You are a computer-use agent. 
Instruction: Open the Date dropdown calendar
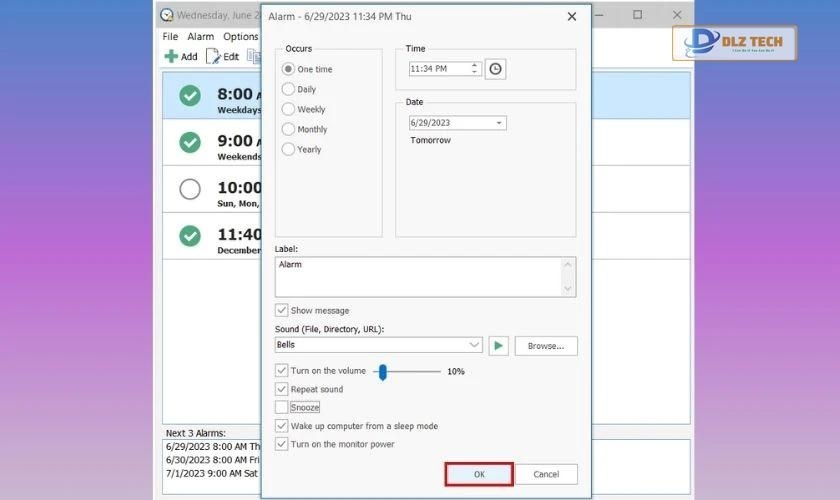coord(498,123)
